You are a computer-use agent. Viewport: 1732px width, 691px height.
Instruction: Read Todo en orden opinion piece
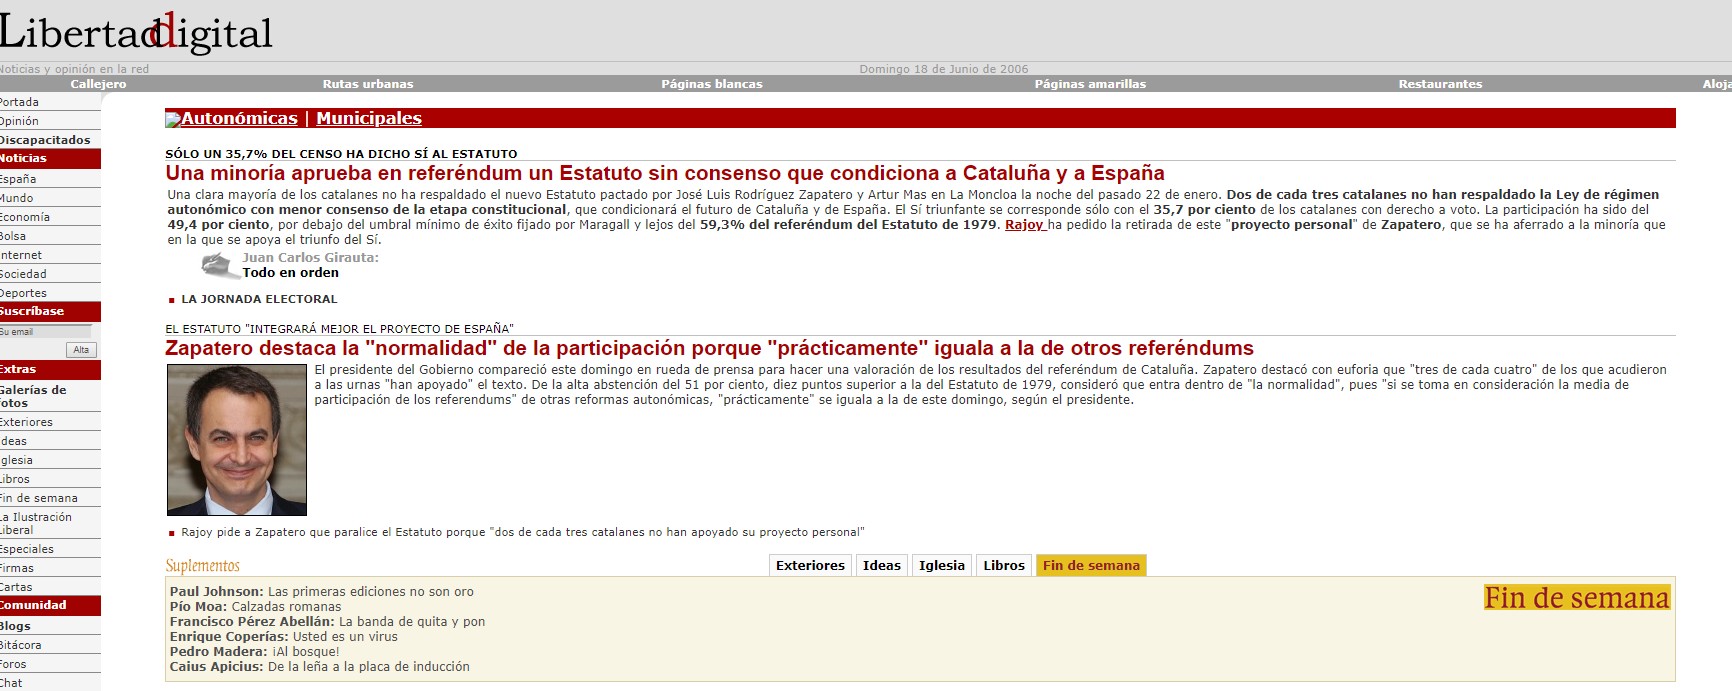point(290,273)
